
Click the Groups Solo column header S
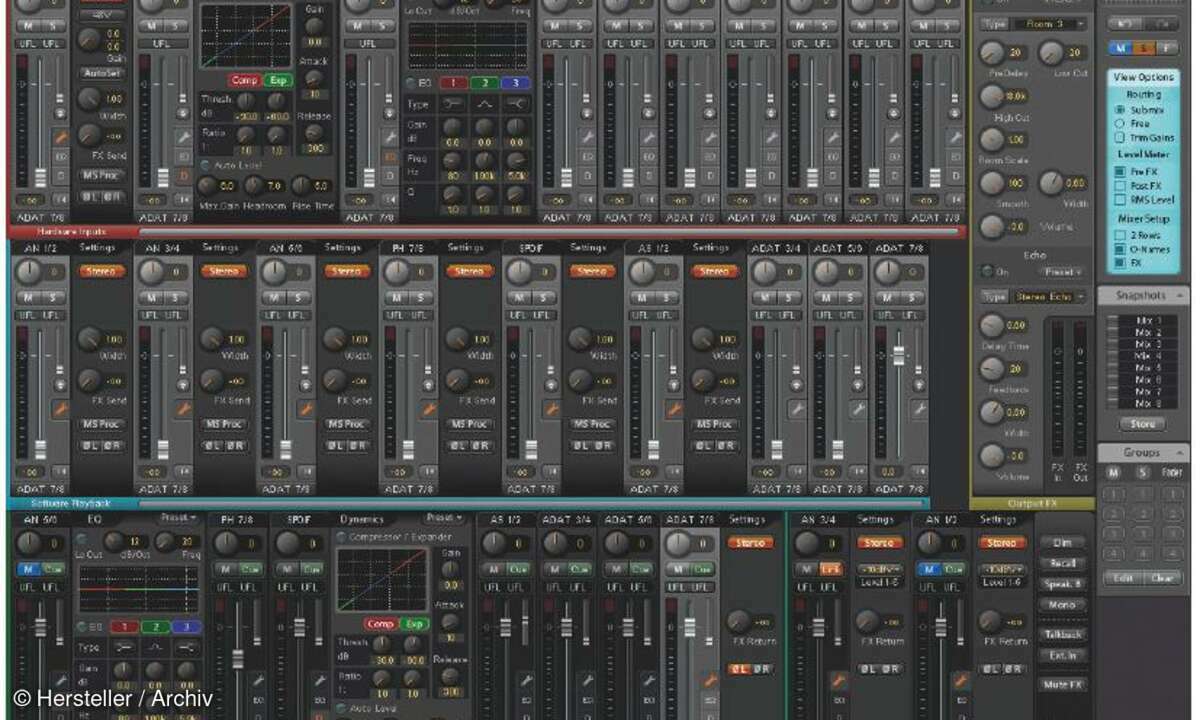click(1142, 472)
